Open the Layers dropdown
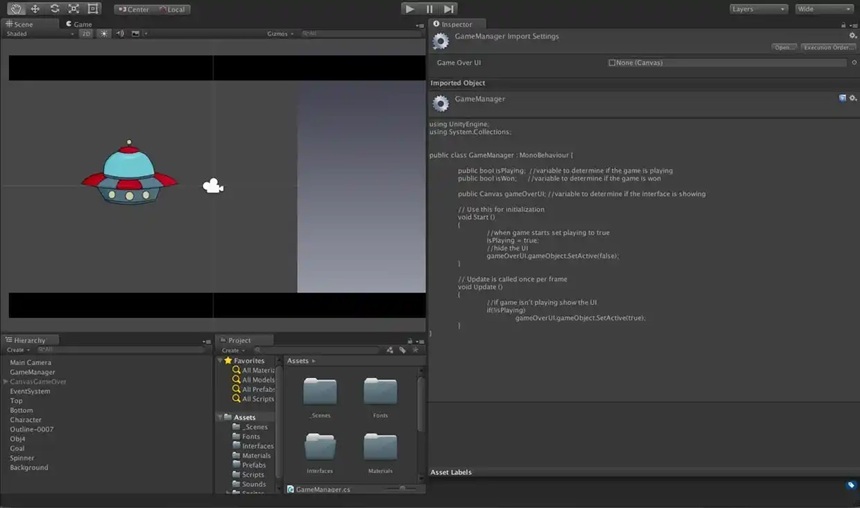The image size is (860, 508). pyautogui.click(x=759, y=9)
